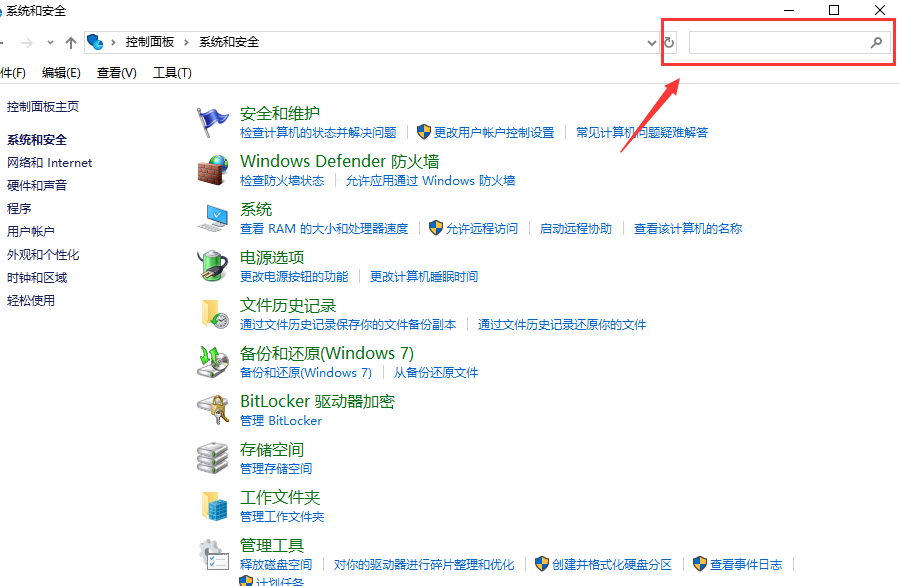The width and height of the screenshot is (900, 586).
Task: Click the shield icon beside 创建并格式化硬盘分区
Action: pyautogui.click(x=542, y=564)
